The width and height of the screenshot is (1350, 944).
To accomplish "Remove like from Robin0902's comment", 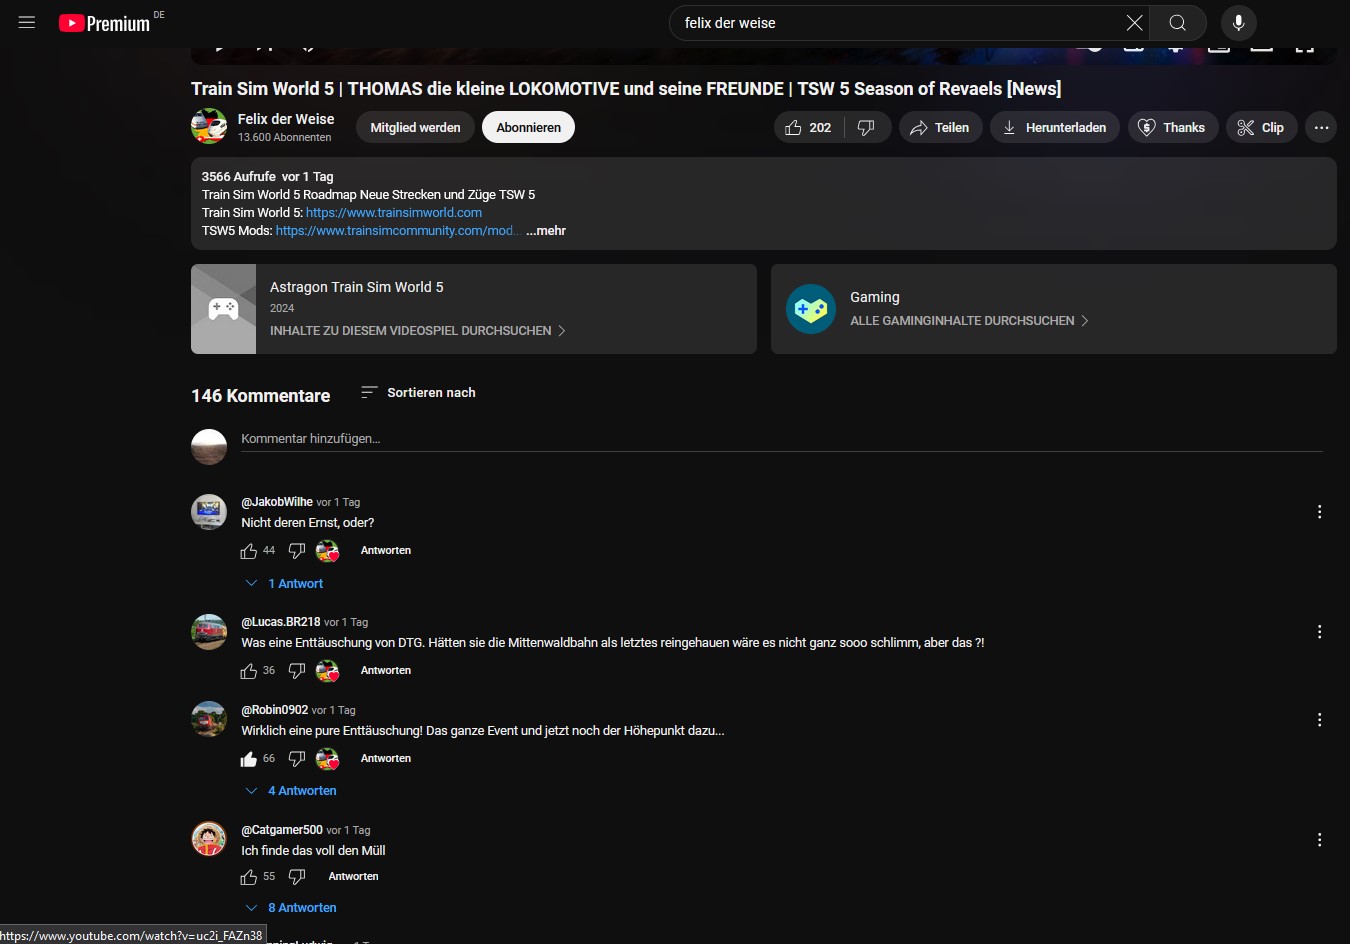I will point(249,759).
